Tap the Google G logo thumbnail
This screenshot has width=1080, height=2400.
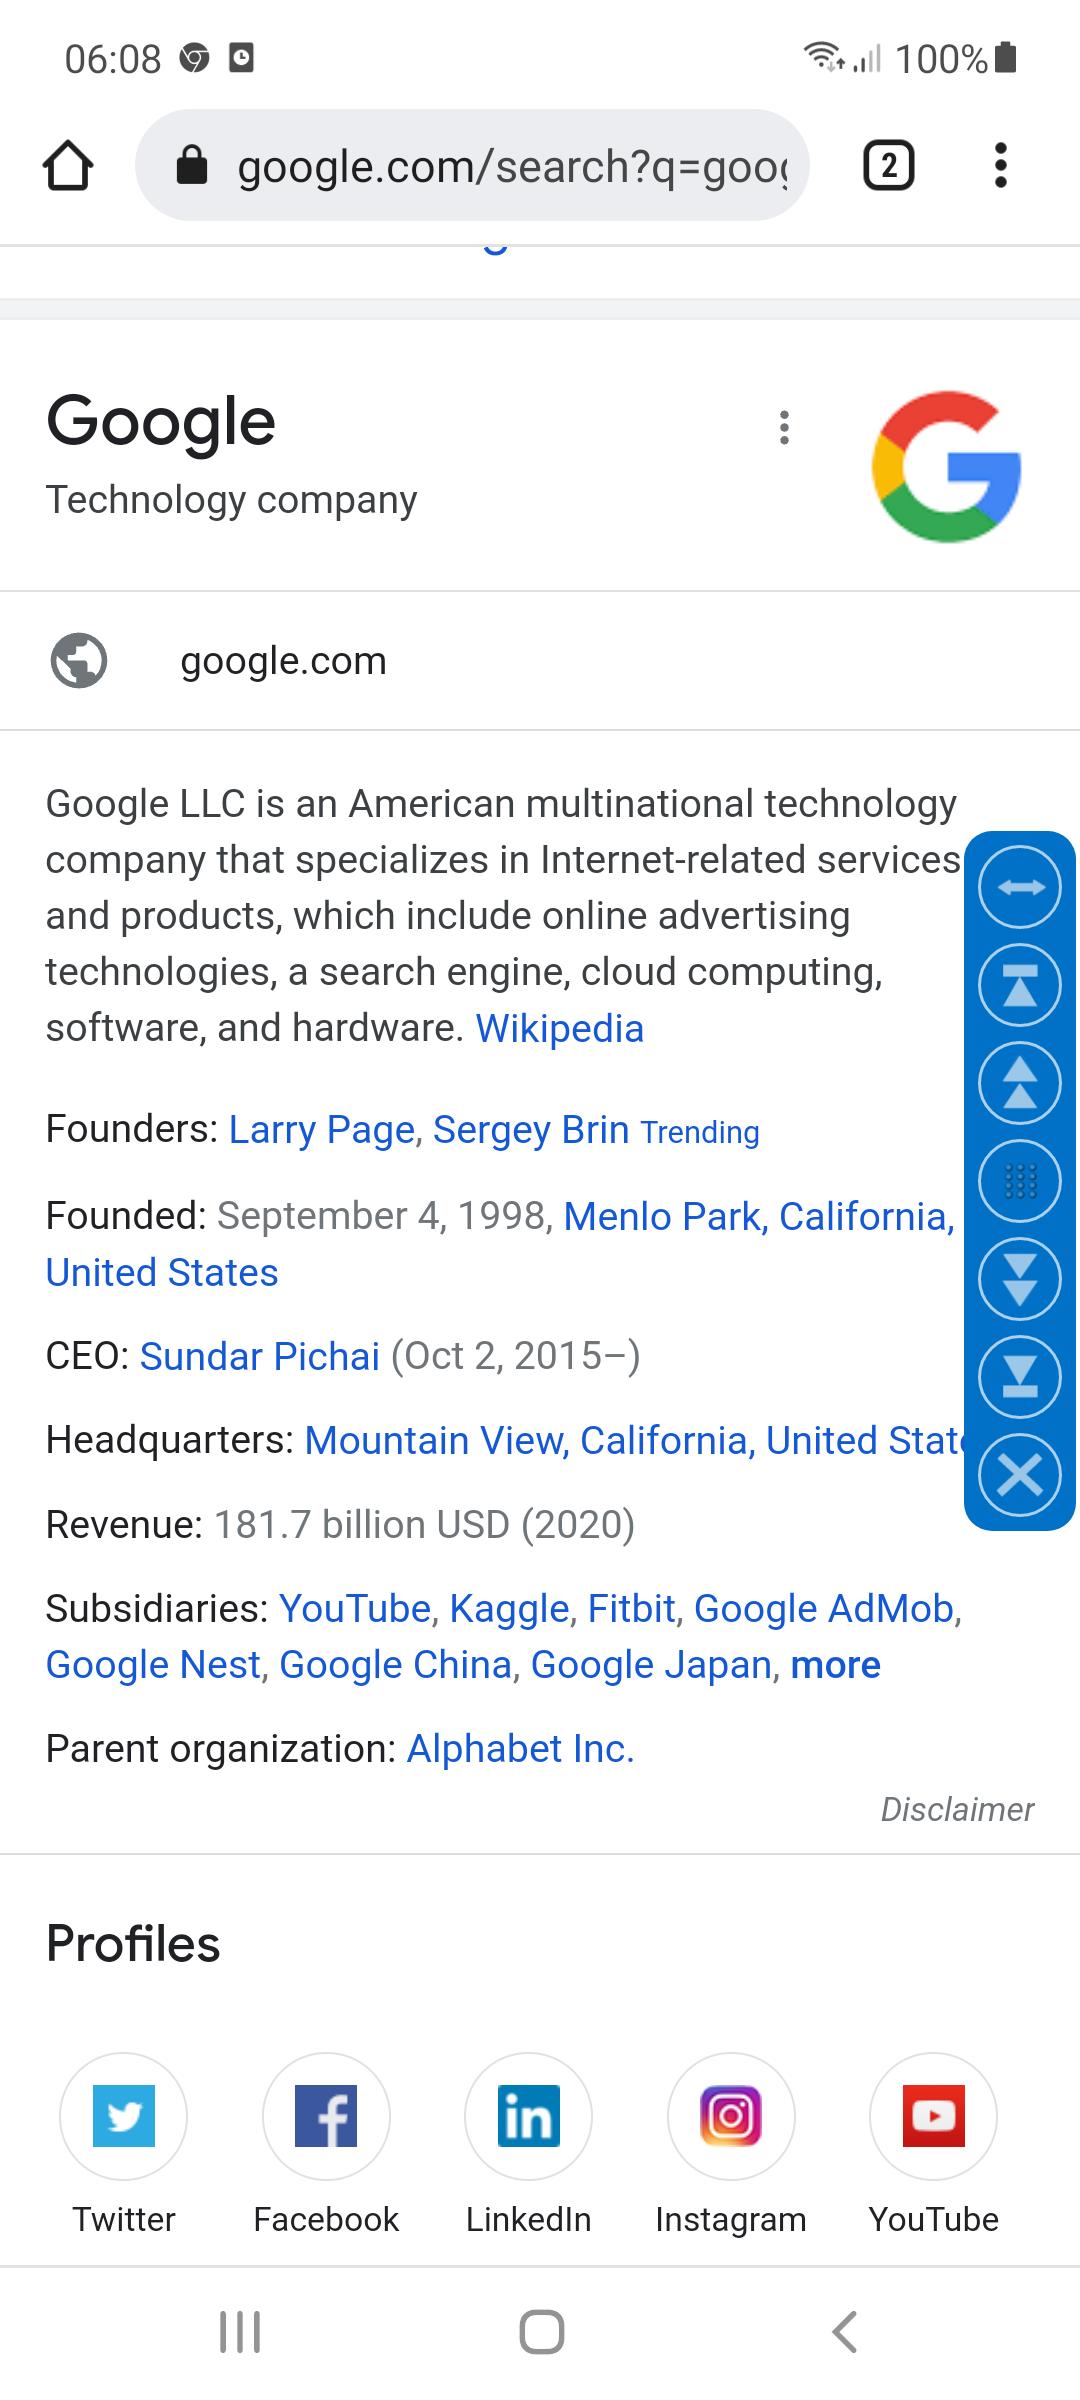tap(946, 467)
